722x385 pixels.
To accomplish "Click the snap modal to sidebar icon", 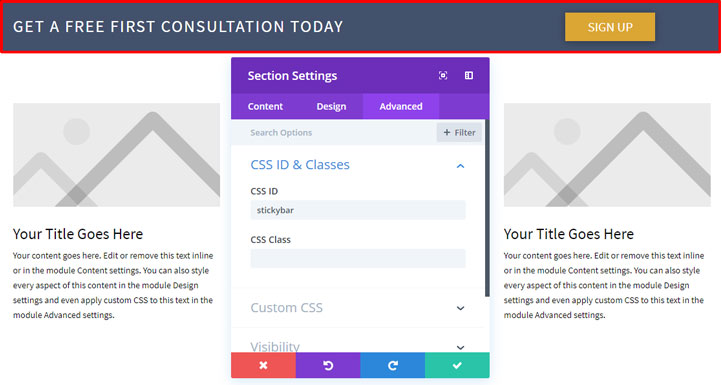I will click(469, 76).
